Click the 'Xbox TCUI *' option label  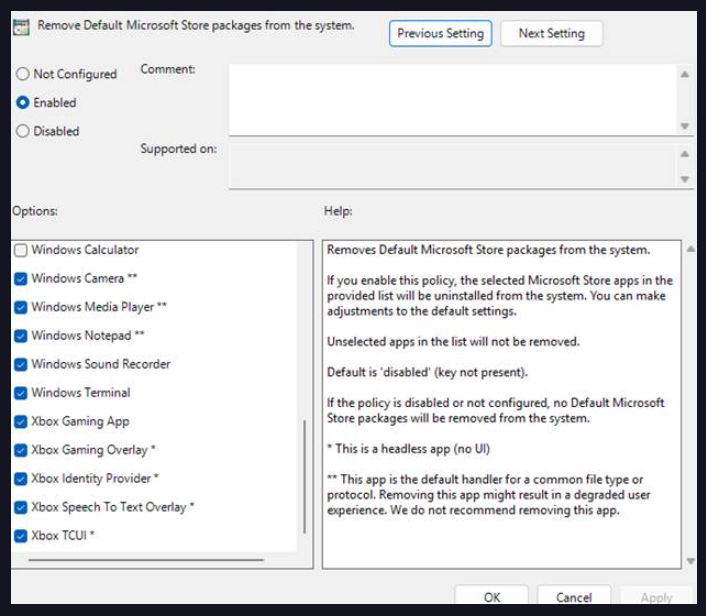pos(63,535)
